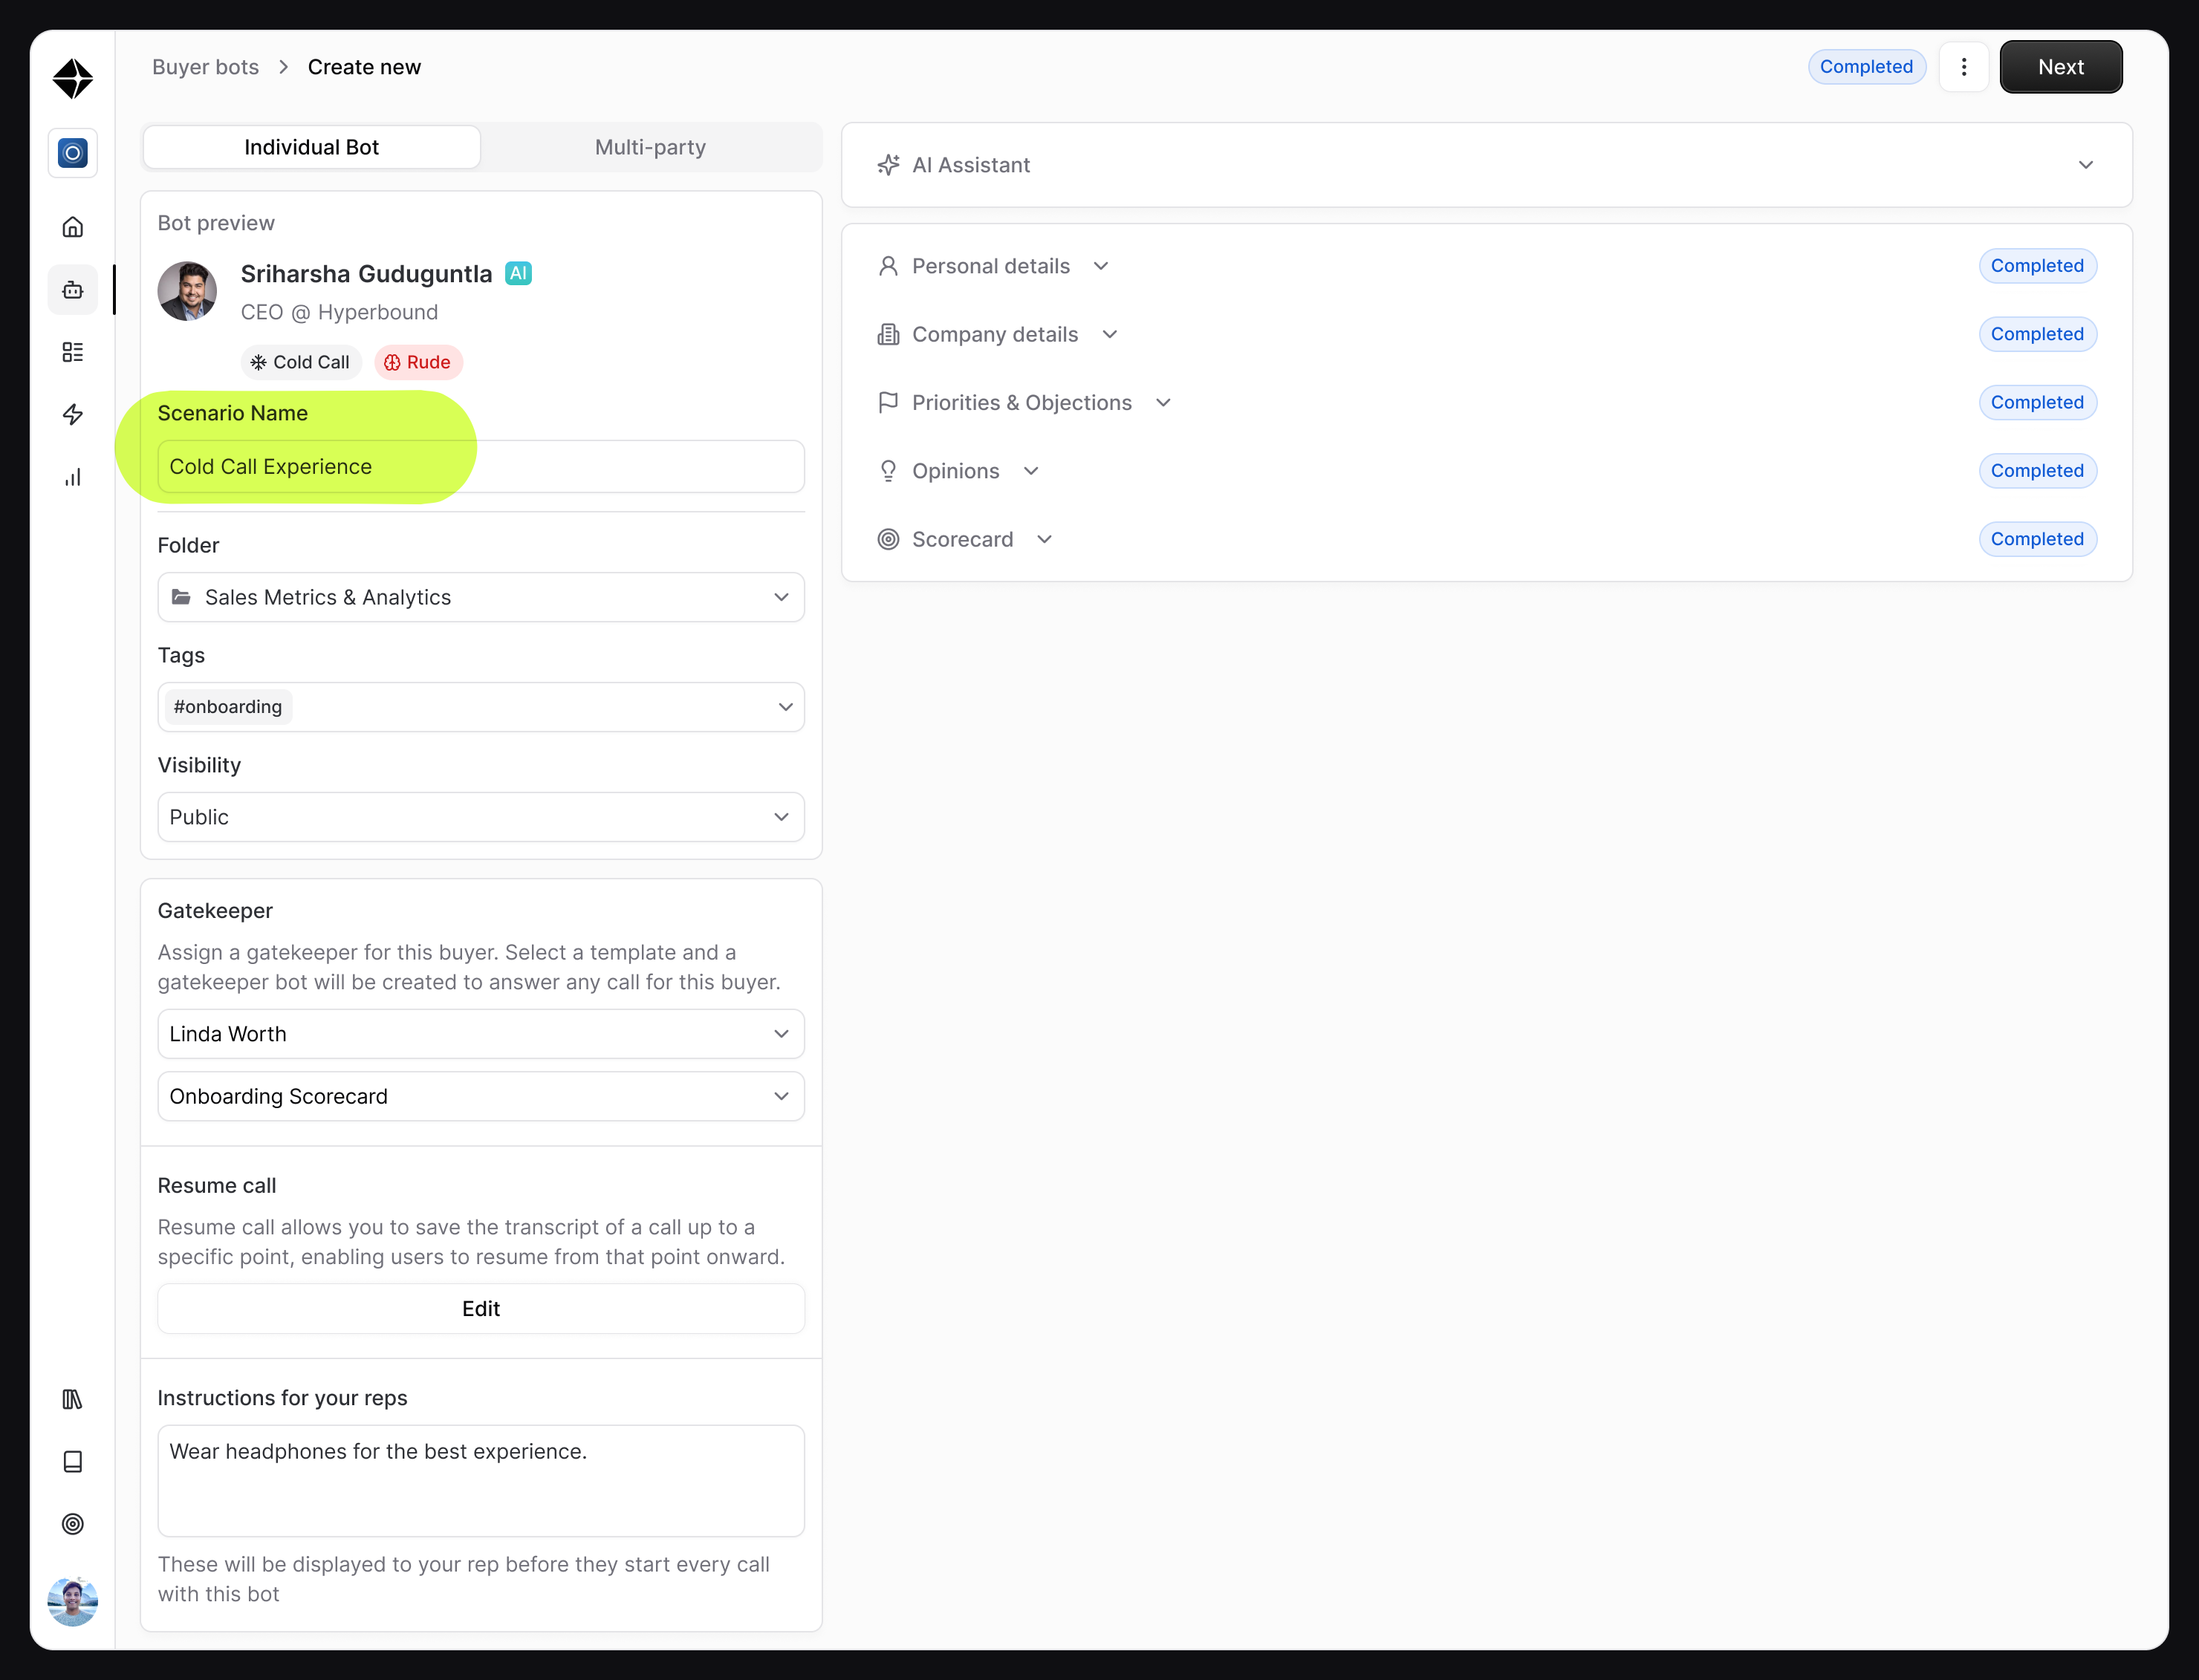Open the notebook sidebar icon
This screenshot has width=2199, height=1680.
73,1461
